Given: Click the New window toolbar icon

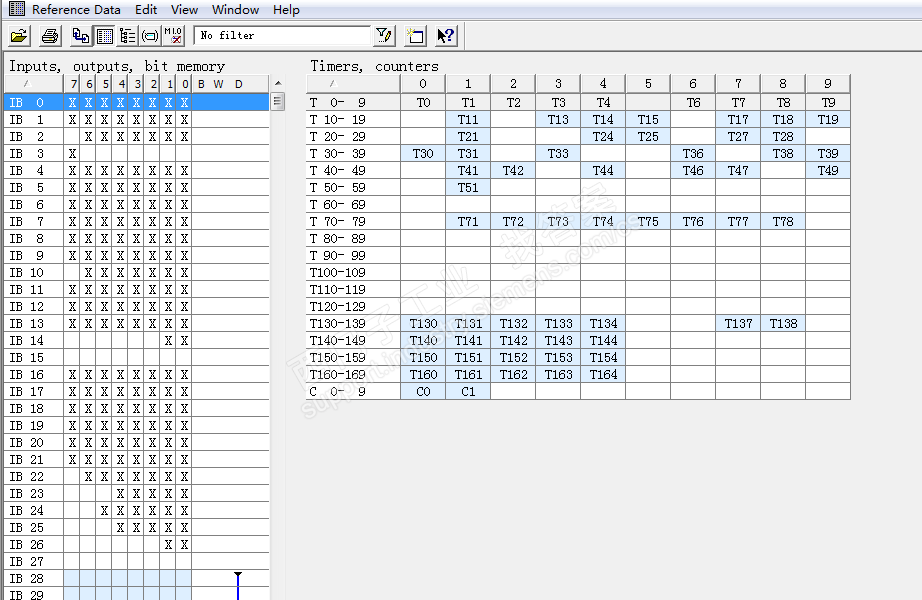Looking at the screenshot, I should [x=415, y=36].
